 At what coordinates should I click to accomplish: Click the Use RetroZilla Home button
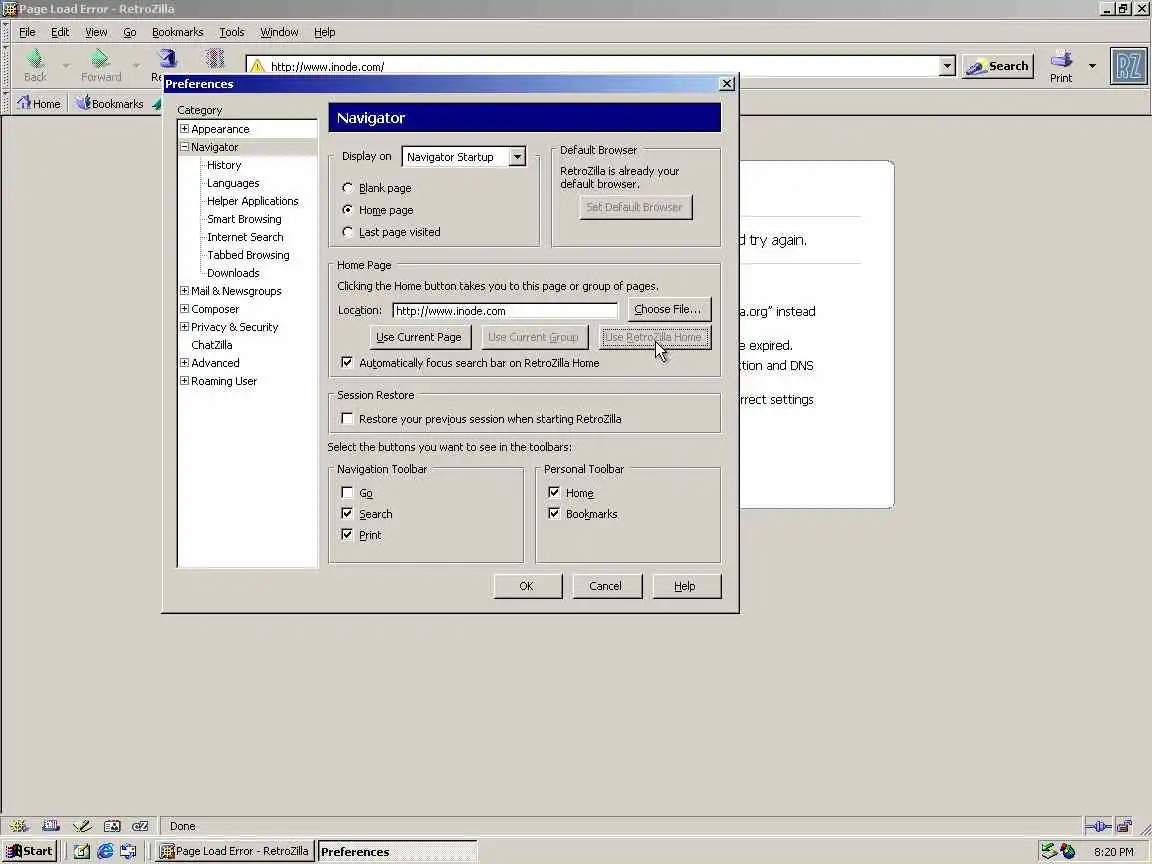654,337
